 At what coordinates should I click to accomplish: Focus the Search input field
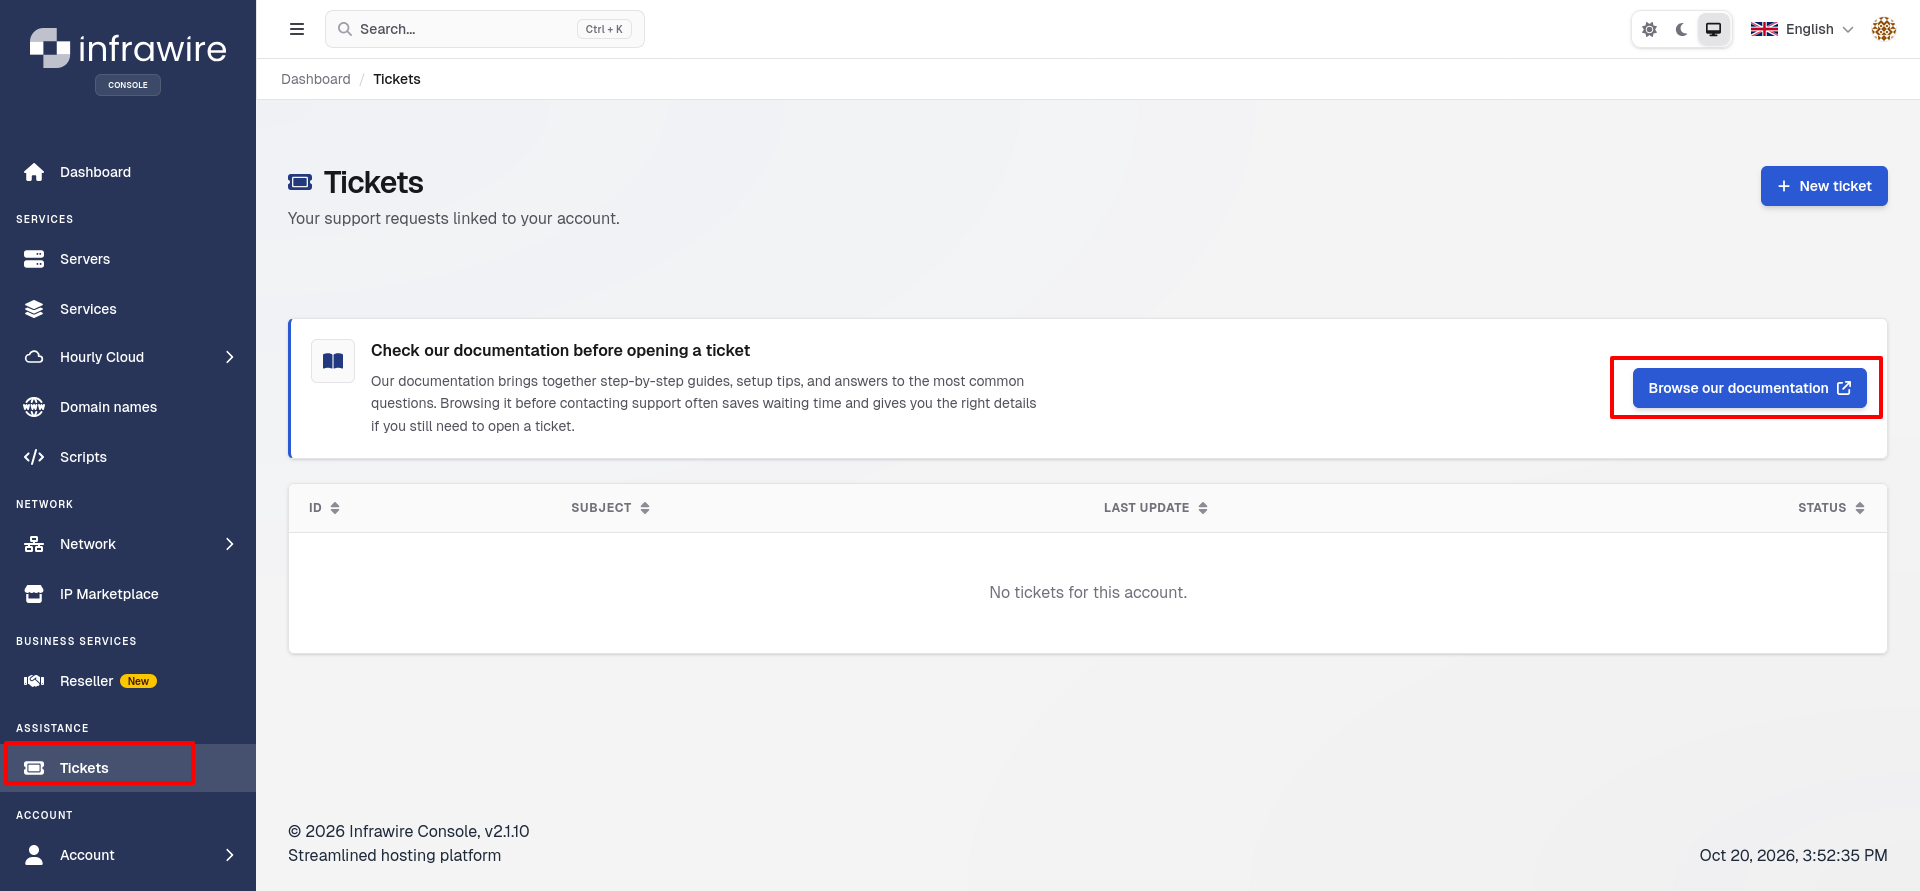tap(485, 29)
